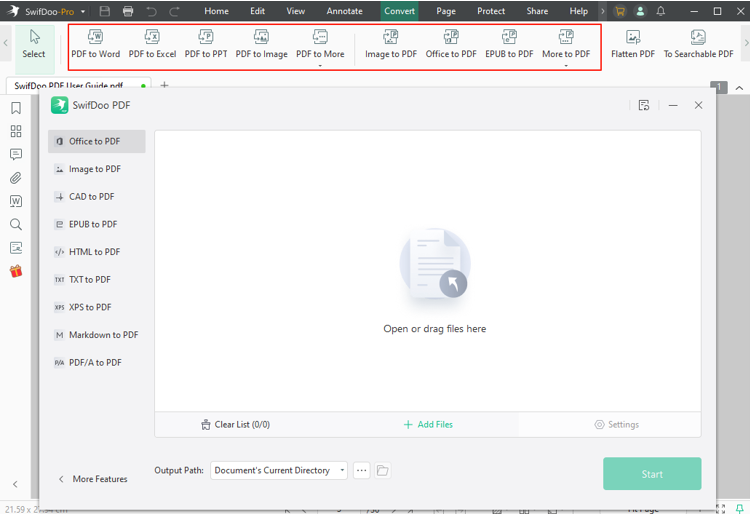The height and width of the screenshot is (514, 750).
Task: Click the Word icon in sidebar
Action: coord(16,201)
